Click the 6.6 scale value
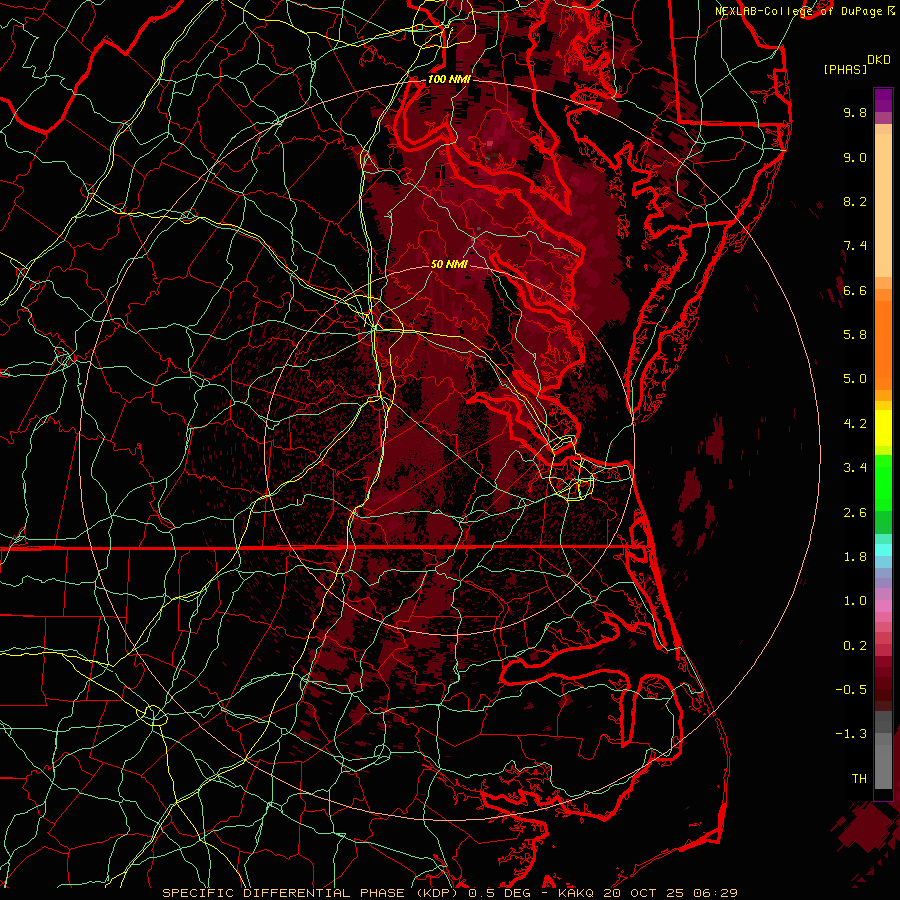The height and width of the screenshot is (900, 900). (855, 290)
